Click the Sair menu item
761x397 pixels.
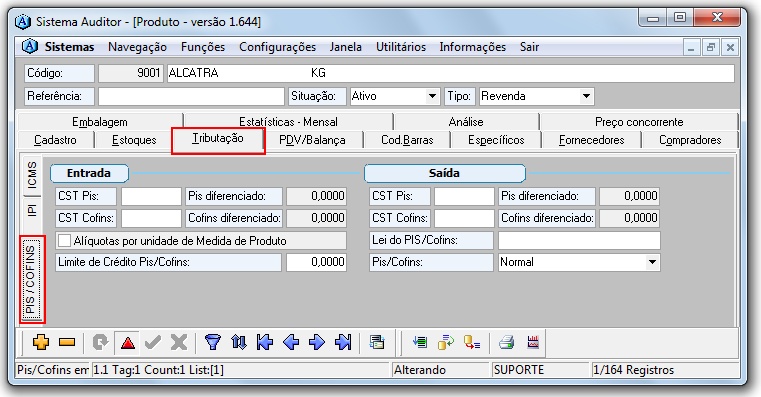(x=529, y=47)
